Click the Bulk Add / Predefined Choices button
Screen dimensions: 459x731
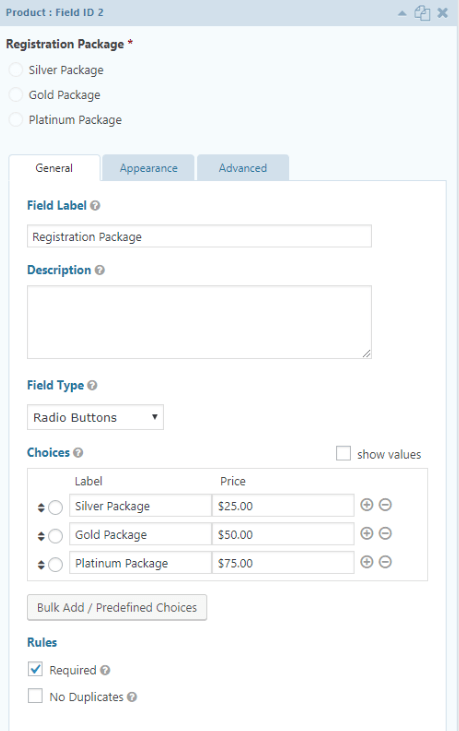coord(117,607)
